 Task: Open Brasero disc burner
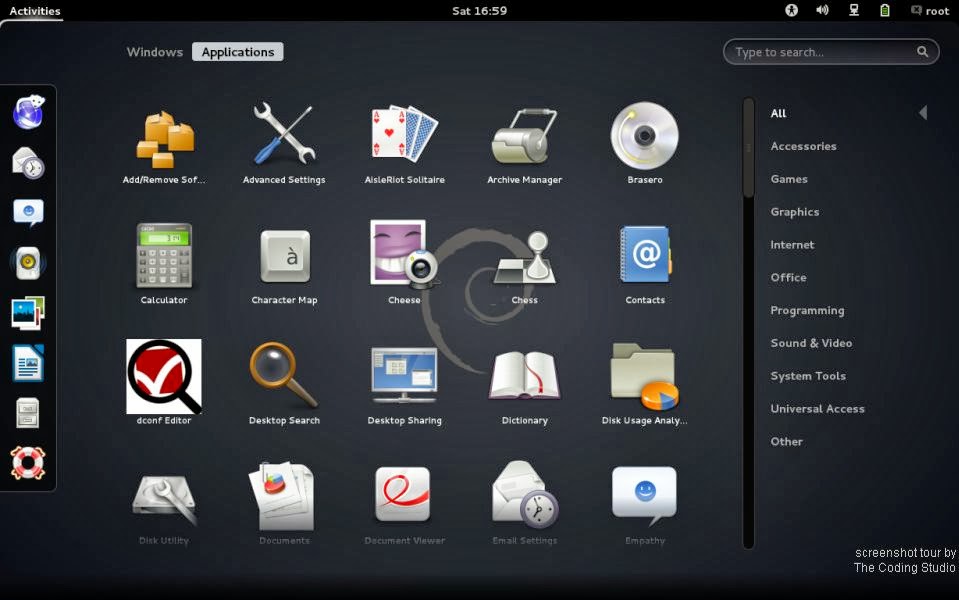tap(645, 144)
